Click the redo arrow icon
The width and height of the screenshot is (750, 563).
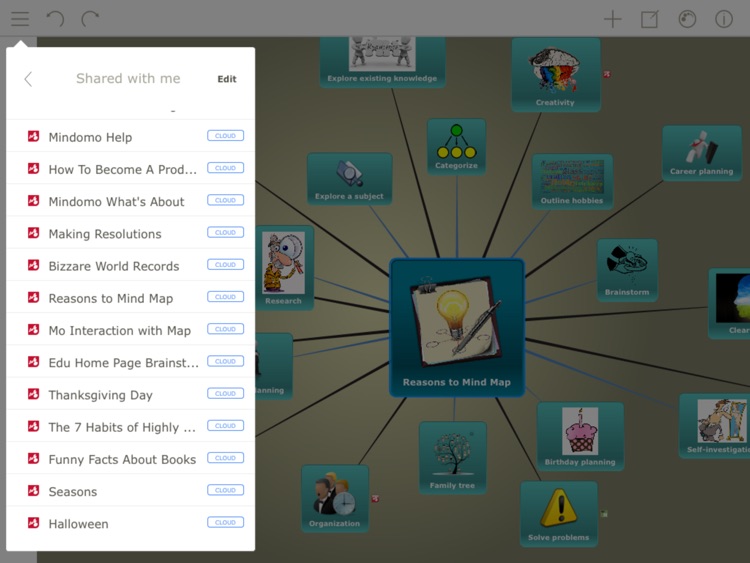pos(90,19)
